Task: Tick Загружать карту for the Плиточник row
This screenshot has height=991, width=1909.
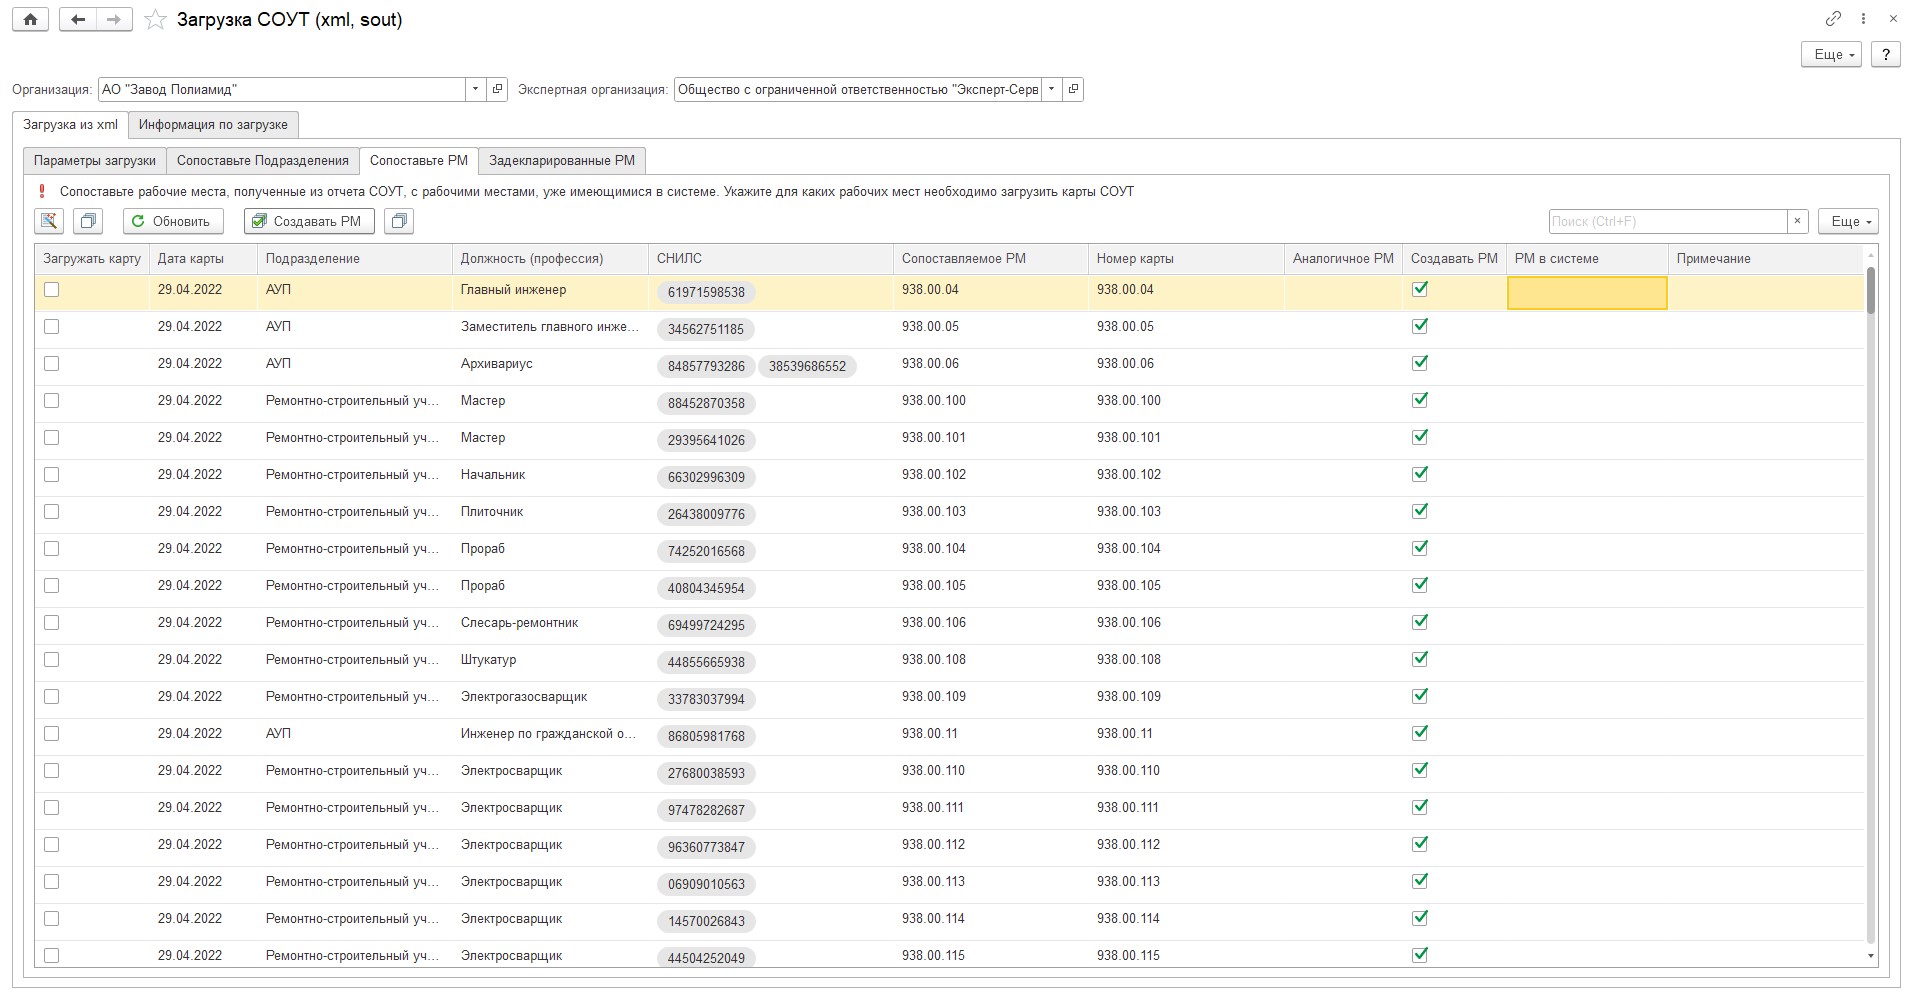Action: click(52, 512)
